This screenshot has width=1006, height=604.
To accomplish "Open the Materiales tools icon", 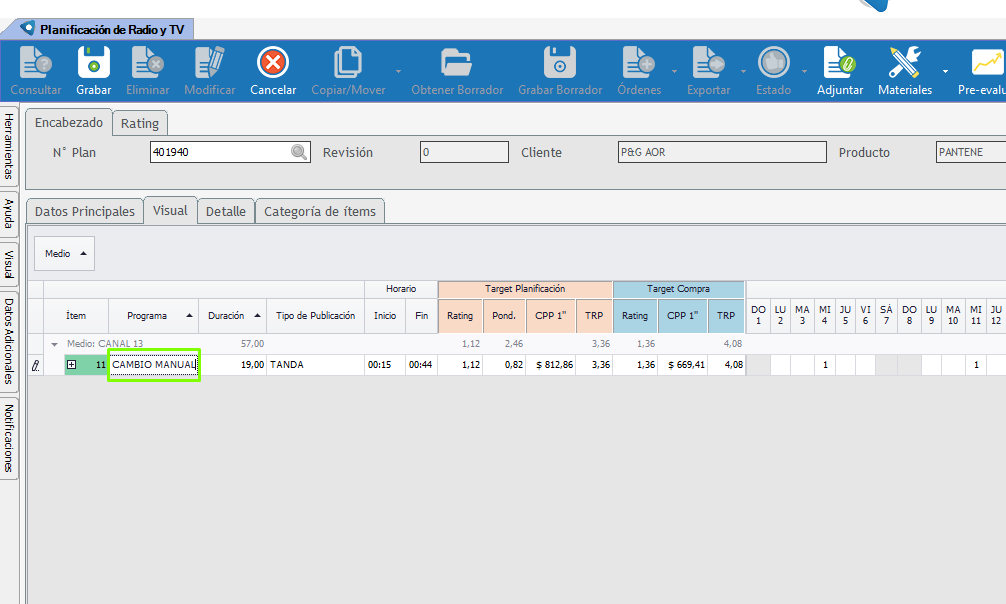I will (904, 63).
